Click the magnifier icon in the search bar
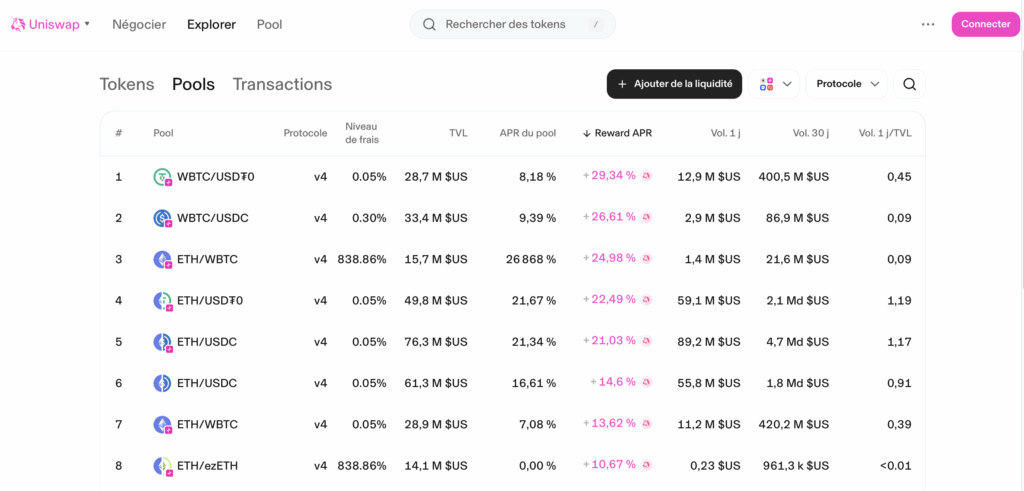Image resolution: width=1024 pixels, height=491 pixels. [x=429, y=25]
